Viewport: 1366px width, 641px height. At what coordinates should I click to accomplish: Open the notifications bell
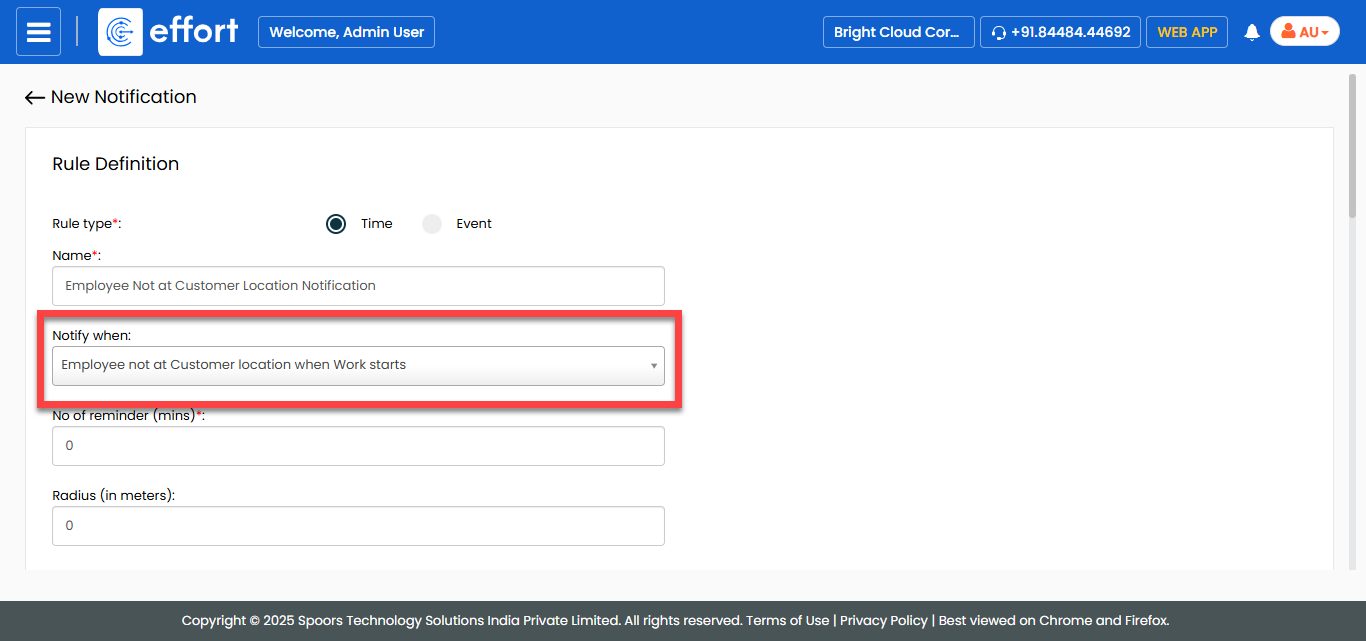1251,33
